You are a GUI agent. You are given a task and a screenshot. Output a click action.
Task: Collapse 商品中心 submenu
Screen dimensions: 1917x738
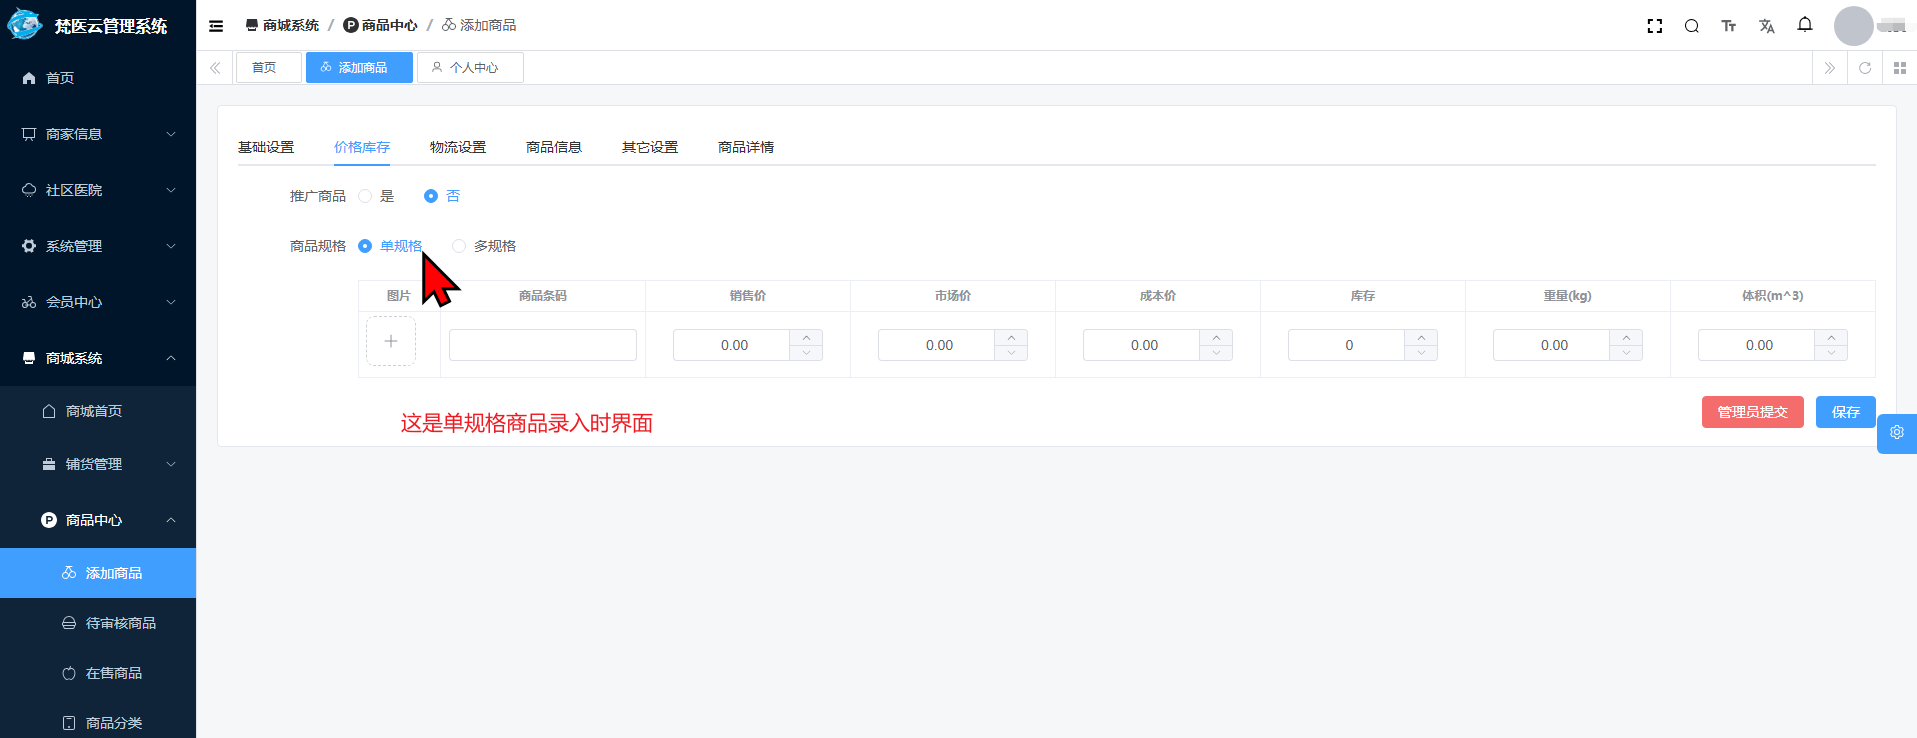[x=98, y=520]
